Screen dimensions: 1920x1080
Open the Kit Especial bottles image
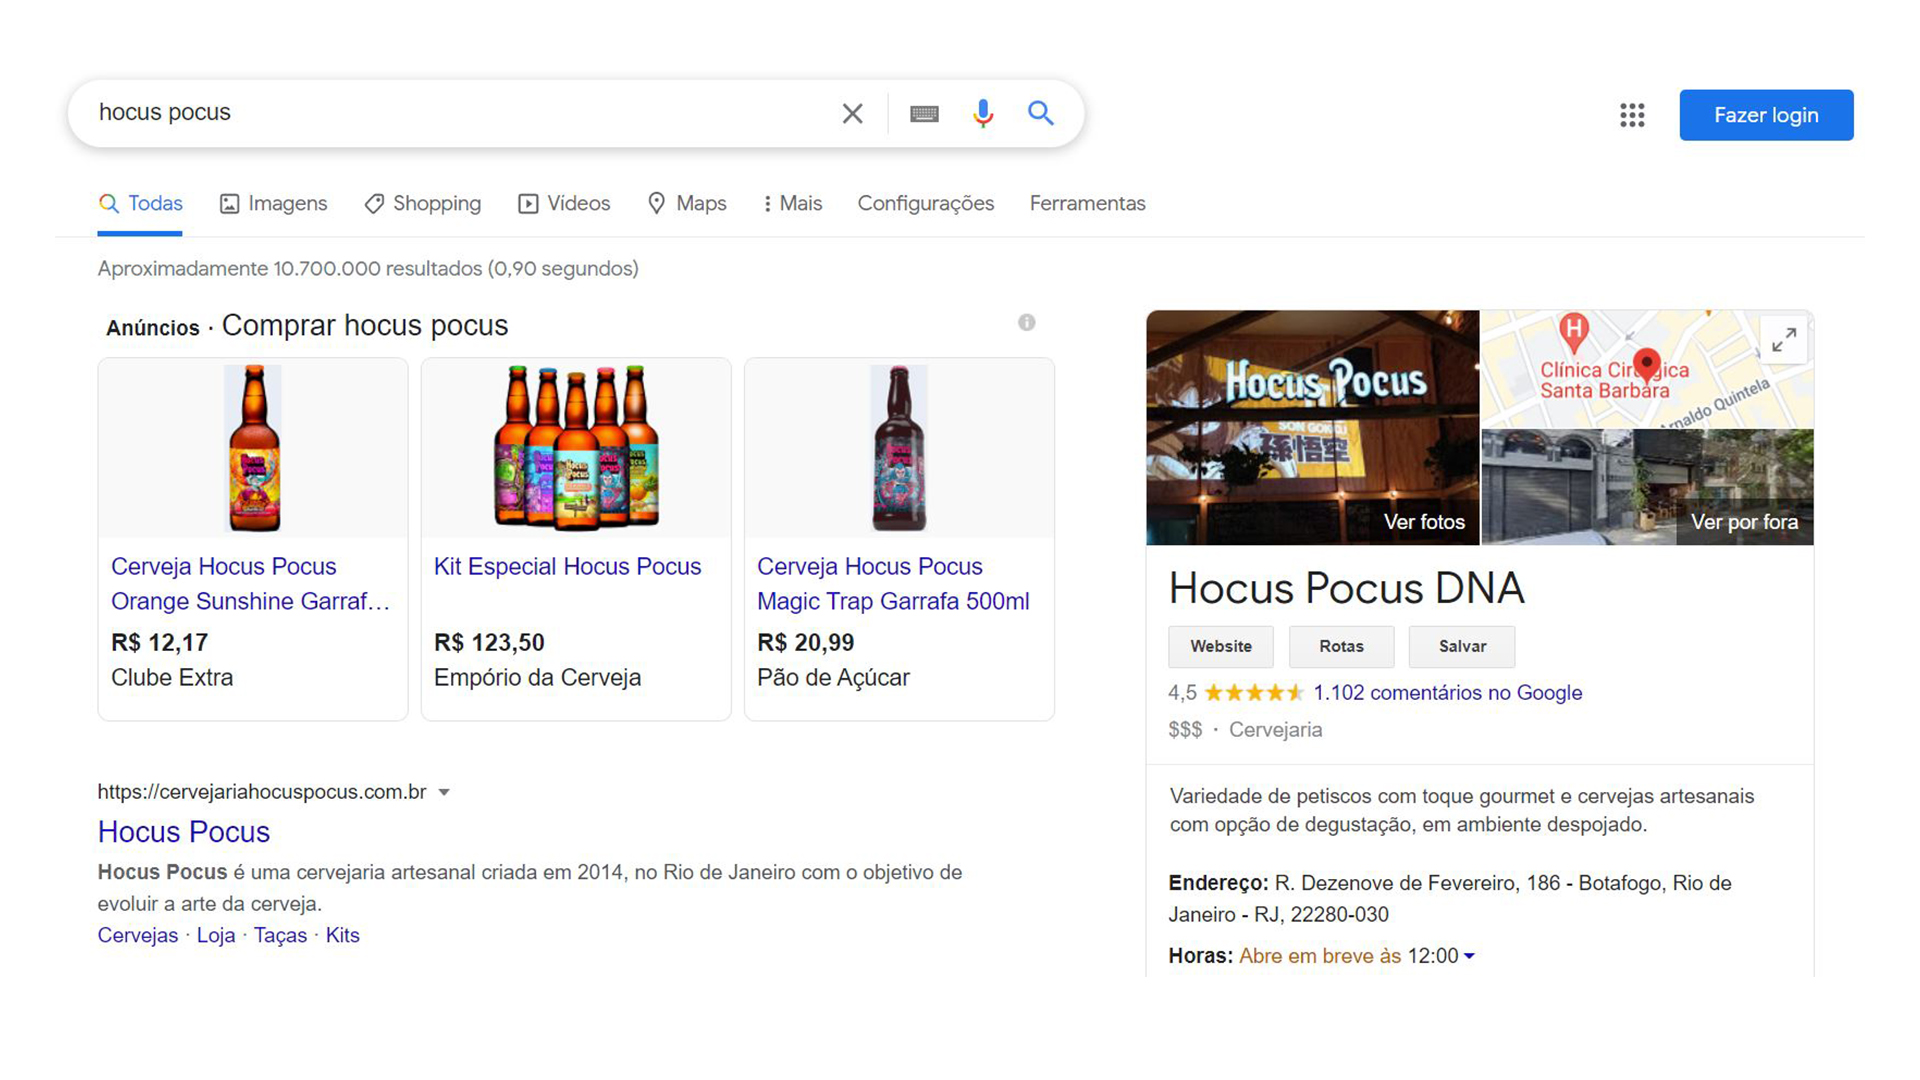coord(576,448)
